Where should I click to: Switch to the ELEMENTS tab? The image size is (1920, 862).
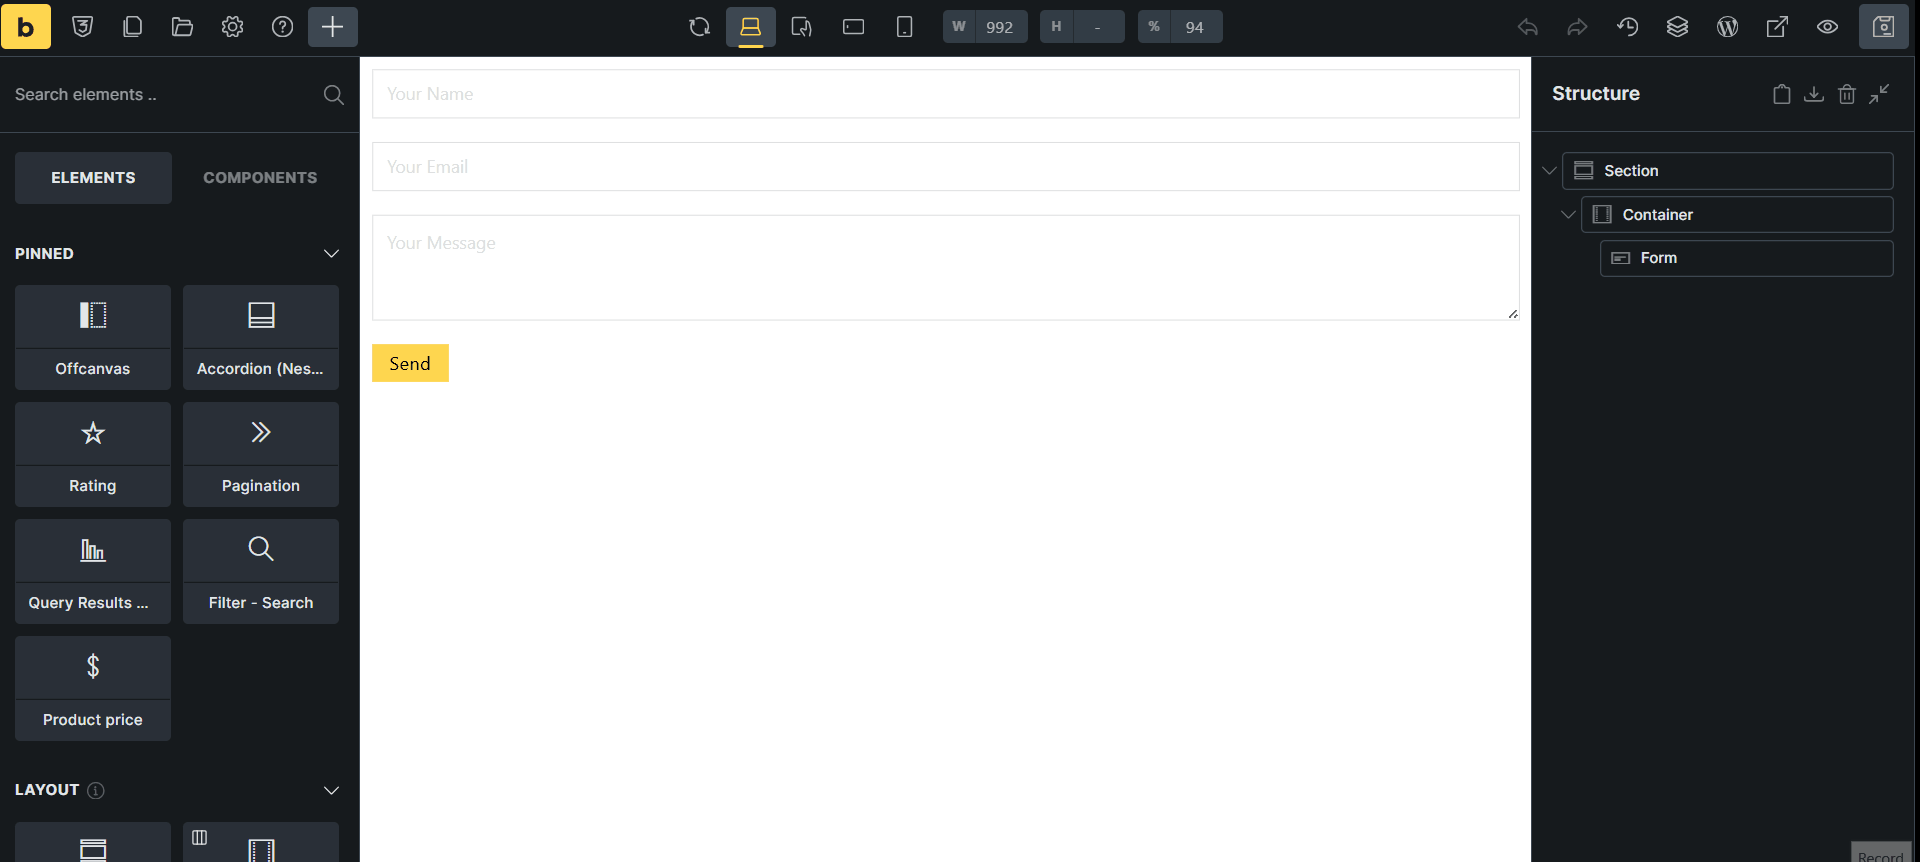pos(93,178)
